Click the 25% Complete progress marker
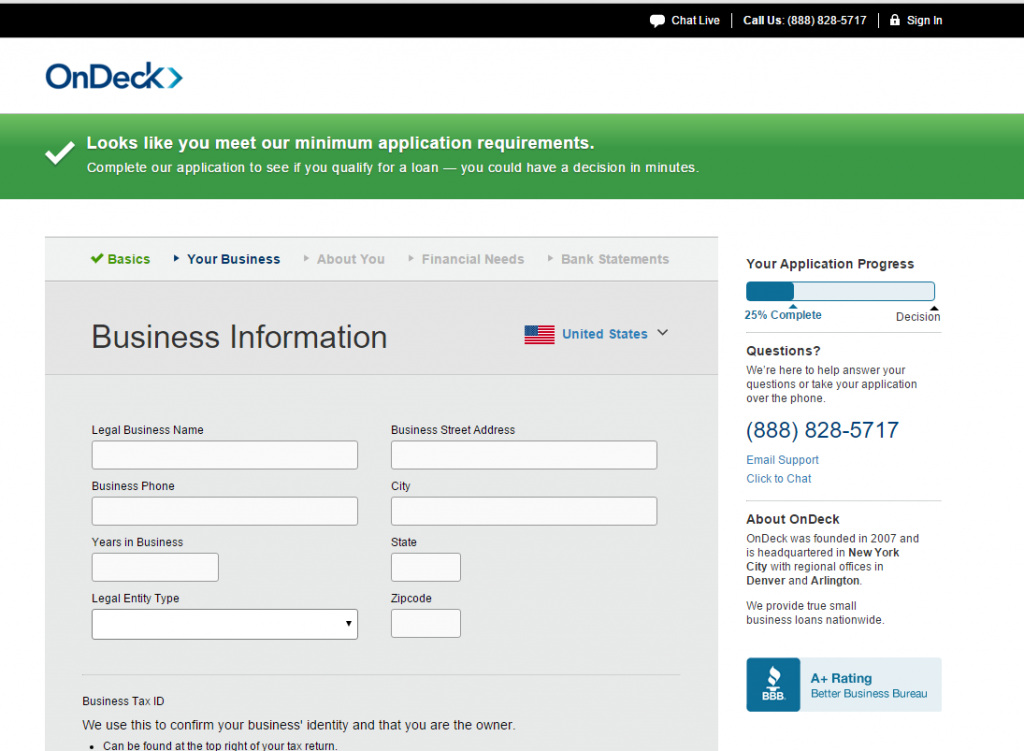1024x751 pixels. pos(783,315)
